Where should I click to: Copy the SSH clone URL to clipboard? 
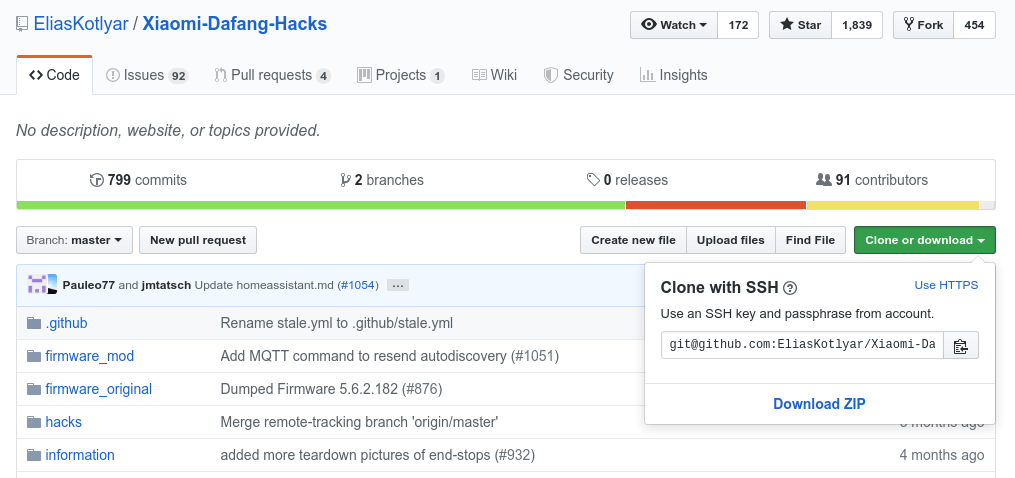[960, 345]
